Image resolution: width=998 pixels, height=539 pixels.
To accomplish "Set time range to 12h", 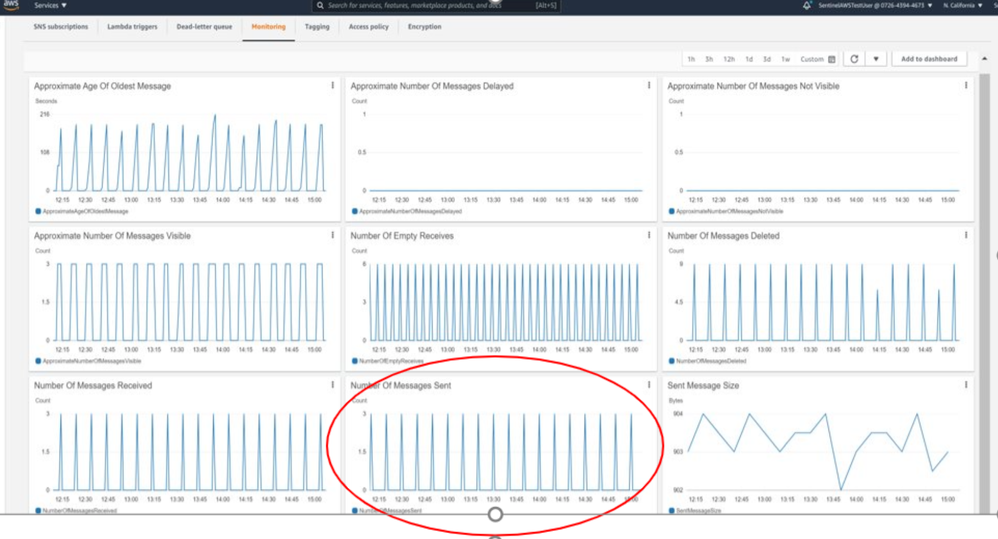I will coord(729,59).
